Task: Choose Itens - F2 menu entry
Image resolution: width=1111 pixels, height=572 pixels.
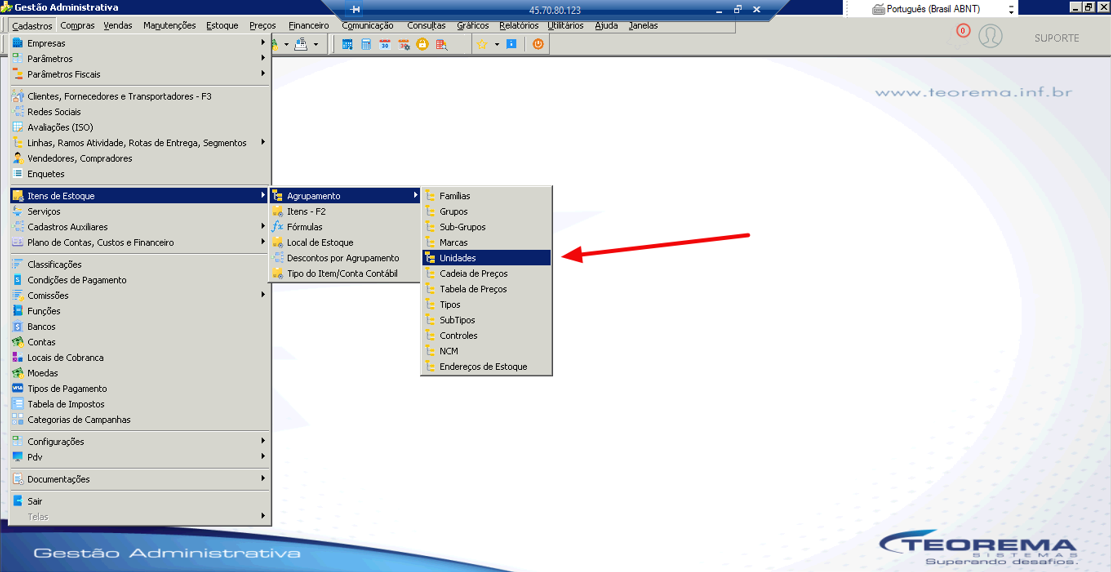Action: click(345, 211)
